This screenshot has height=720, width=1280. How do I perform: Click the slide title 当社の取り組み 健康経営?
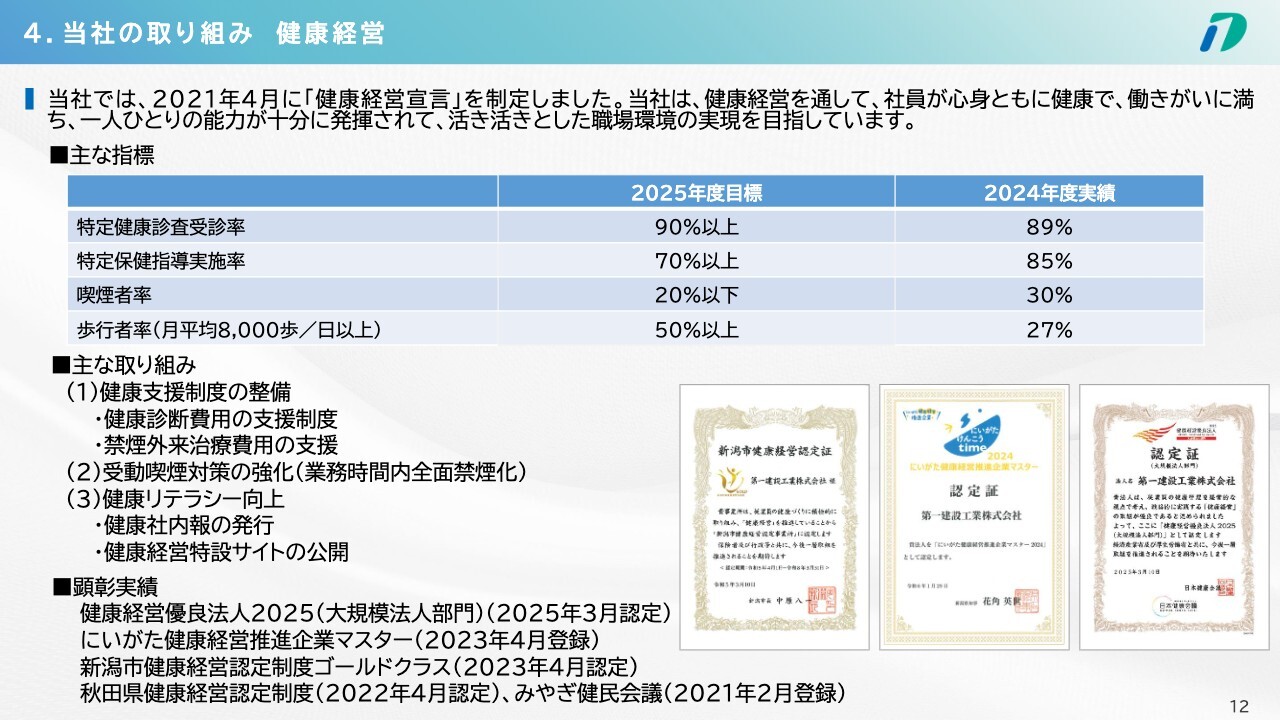[x=204, y=32]
